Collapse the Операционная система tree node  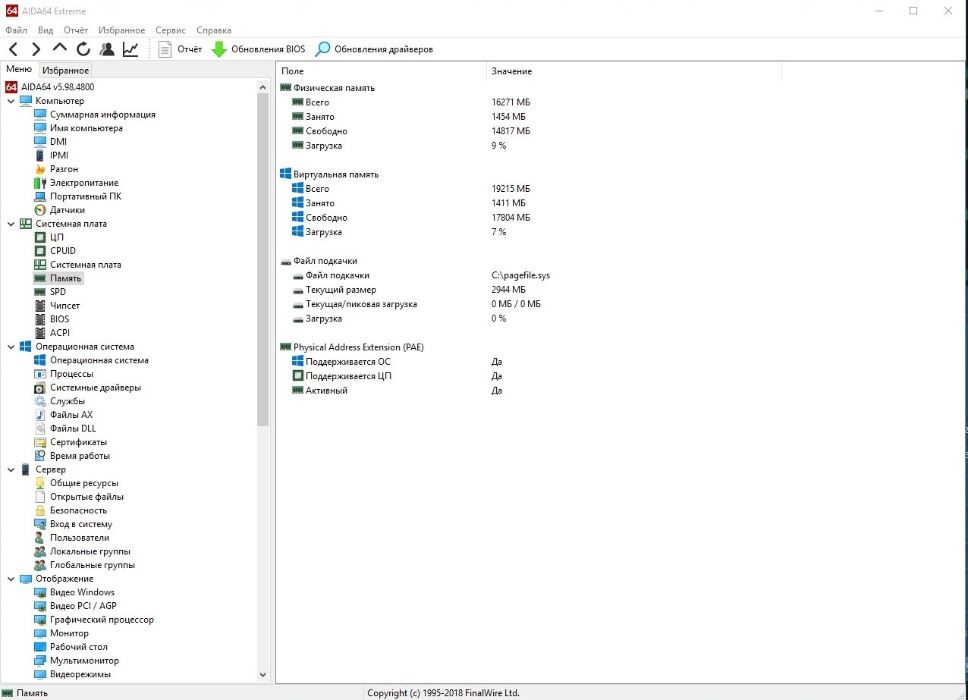tap(11, 347)
